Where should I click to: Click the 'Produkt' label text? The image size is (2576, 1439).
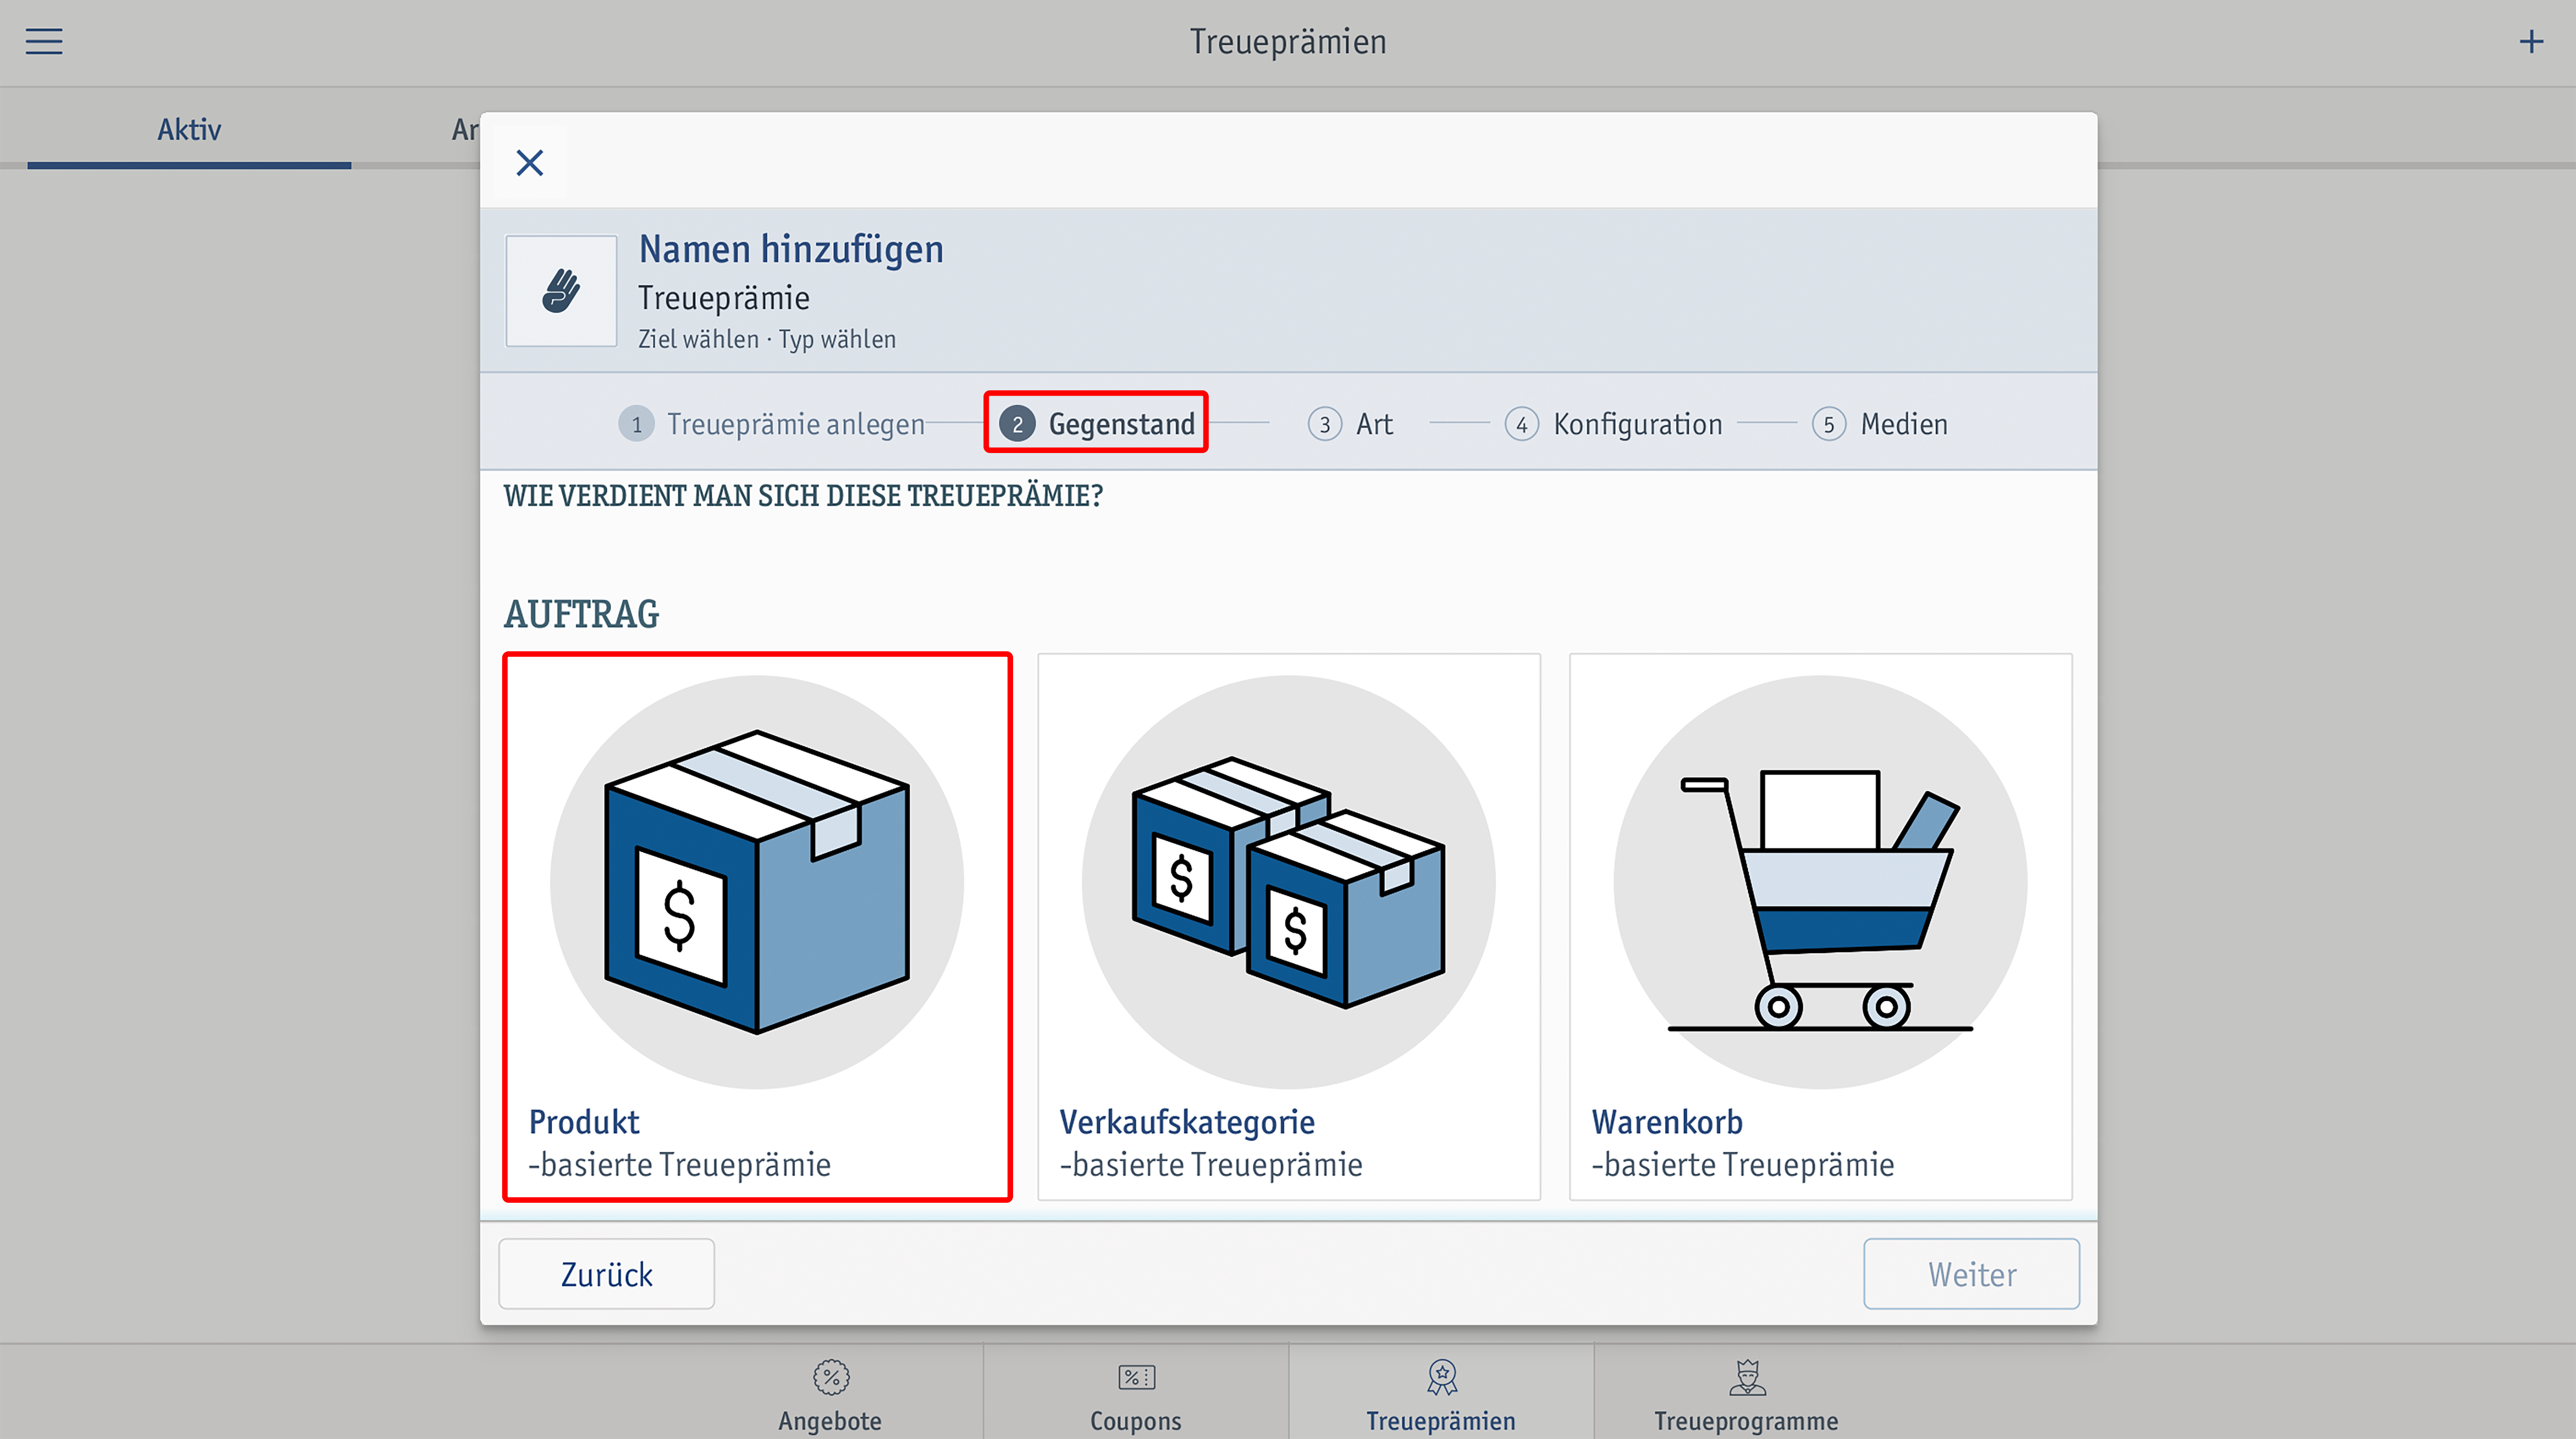point(584,1122)
